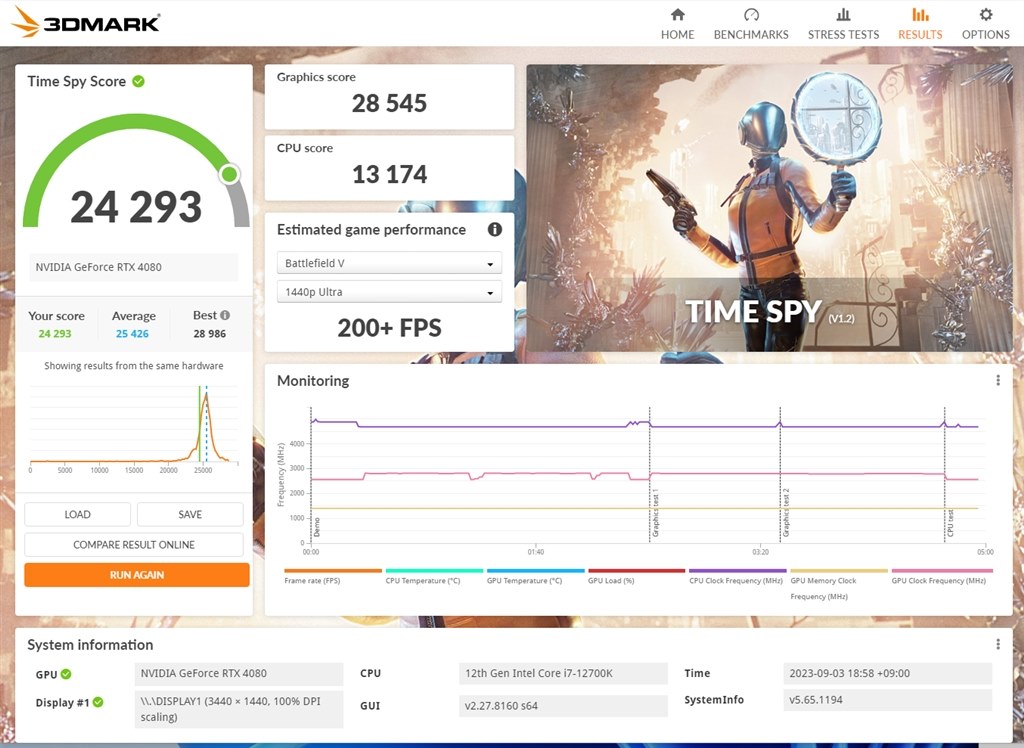Click the SAVE button

[190, 514]
